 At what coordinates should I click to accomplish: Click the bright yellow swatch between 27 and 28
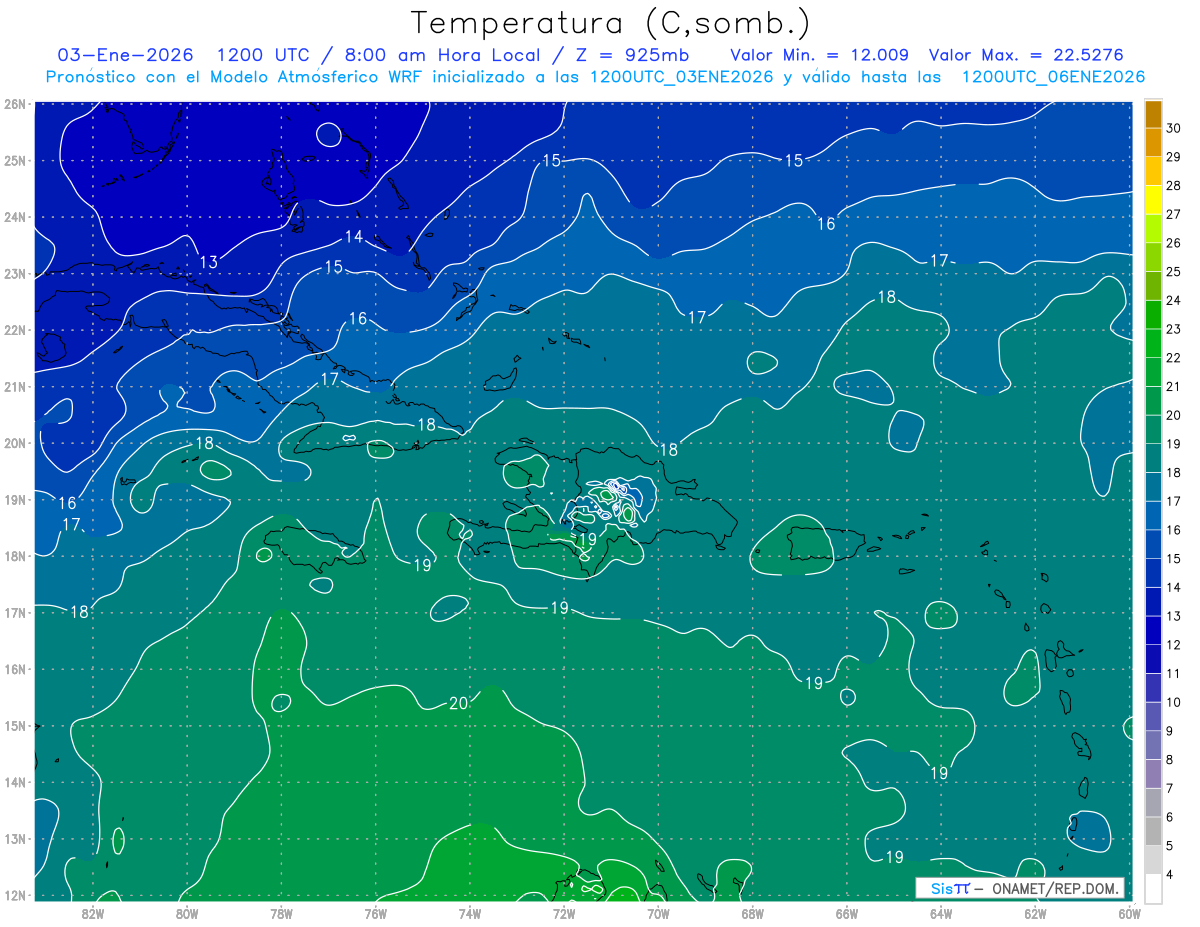coord(1153,199)
